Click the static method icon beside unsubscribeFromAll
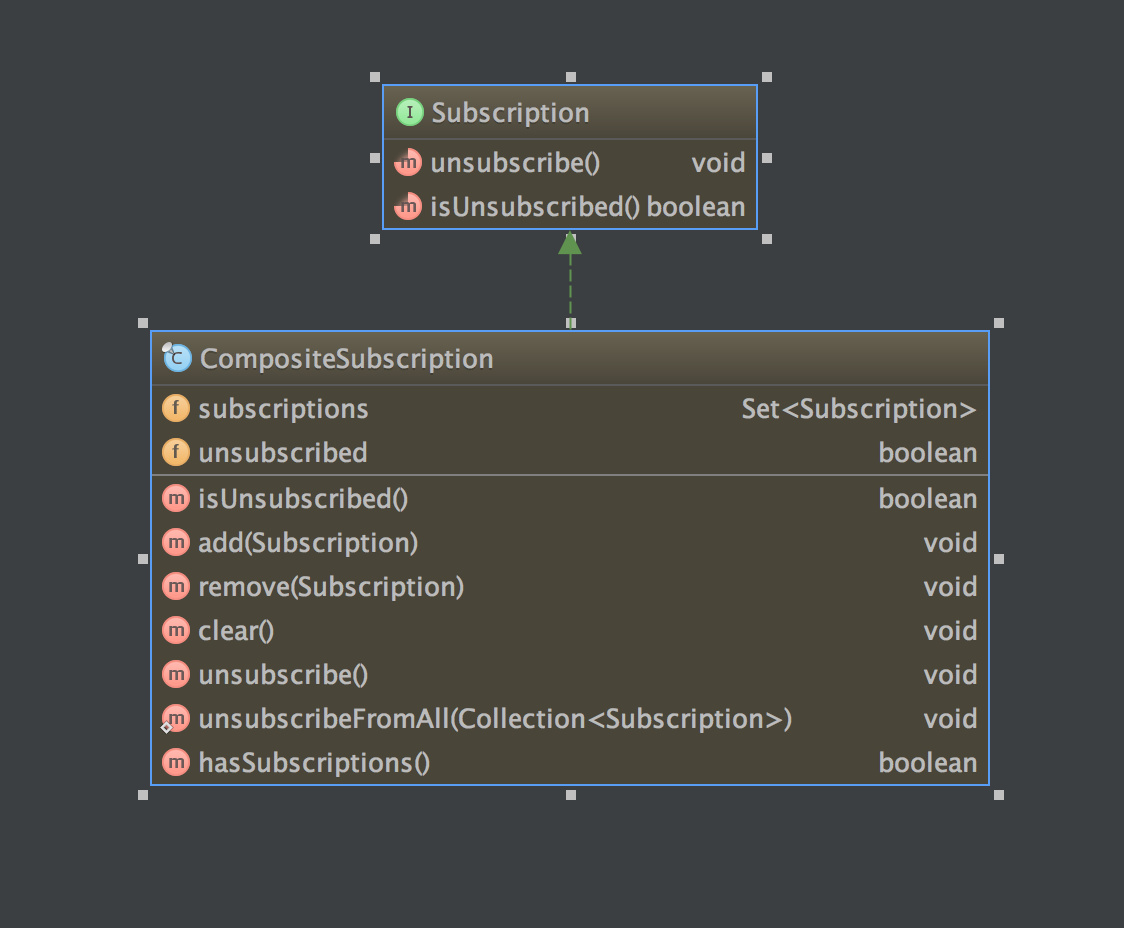This screenshot has height=928, width=1124. coord(175,719)
